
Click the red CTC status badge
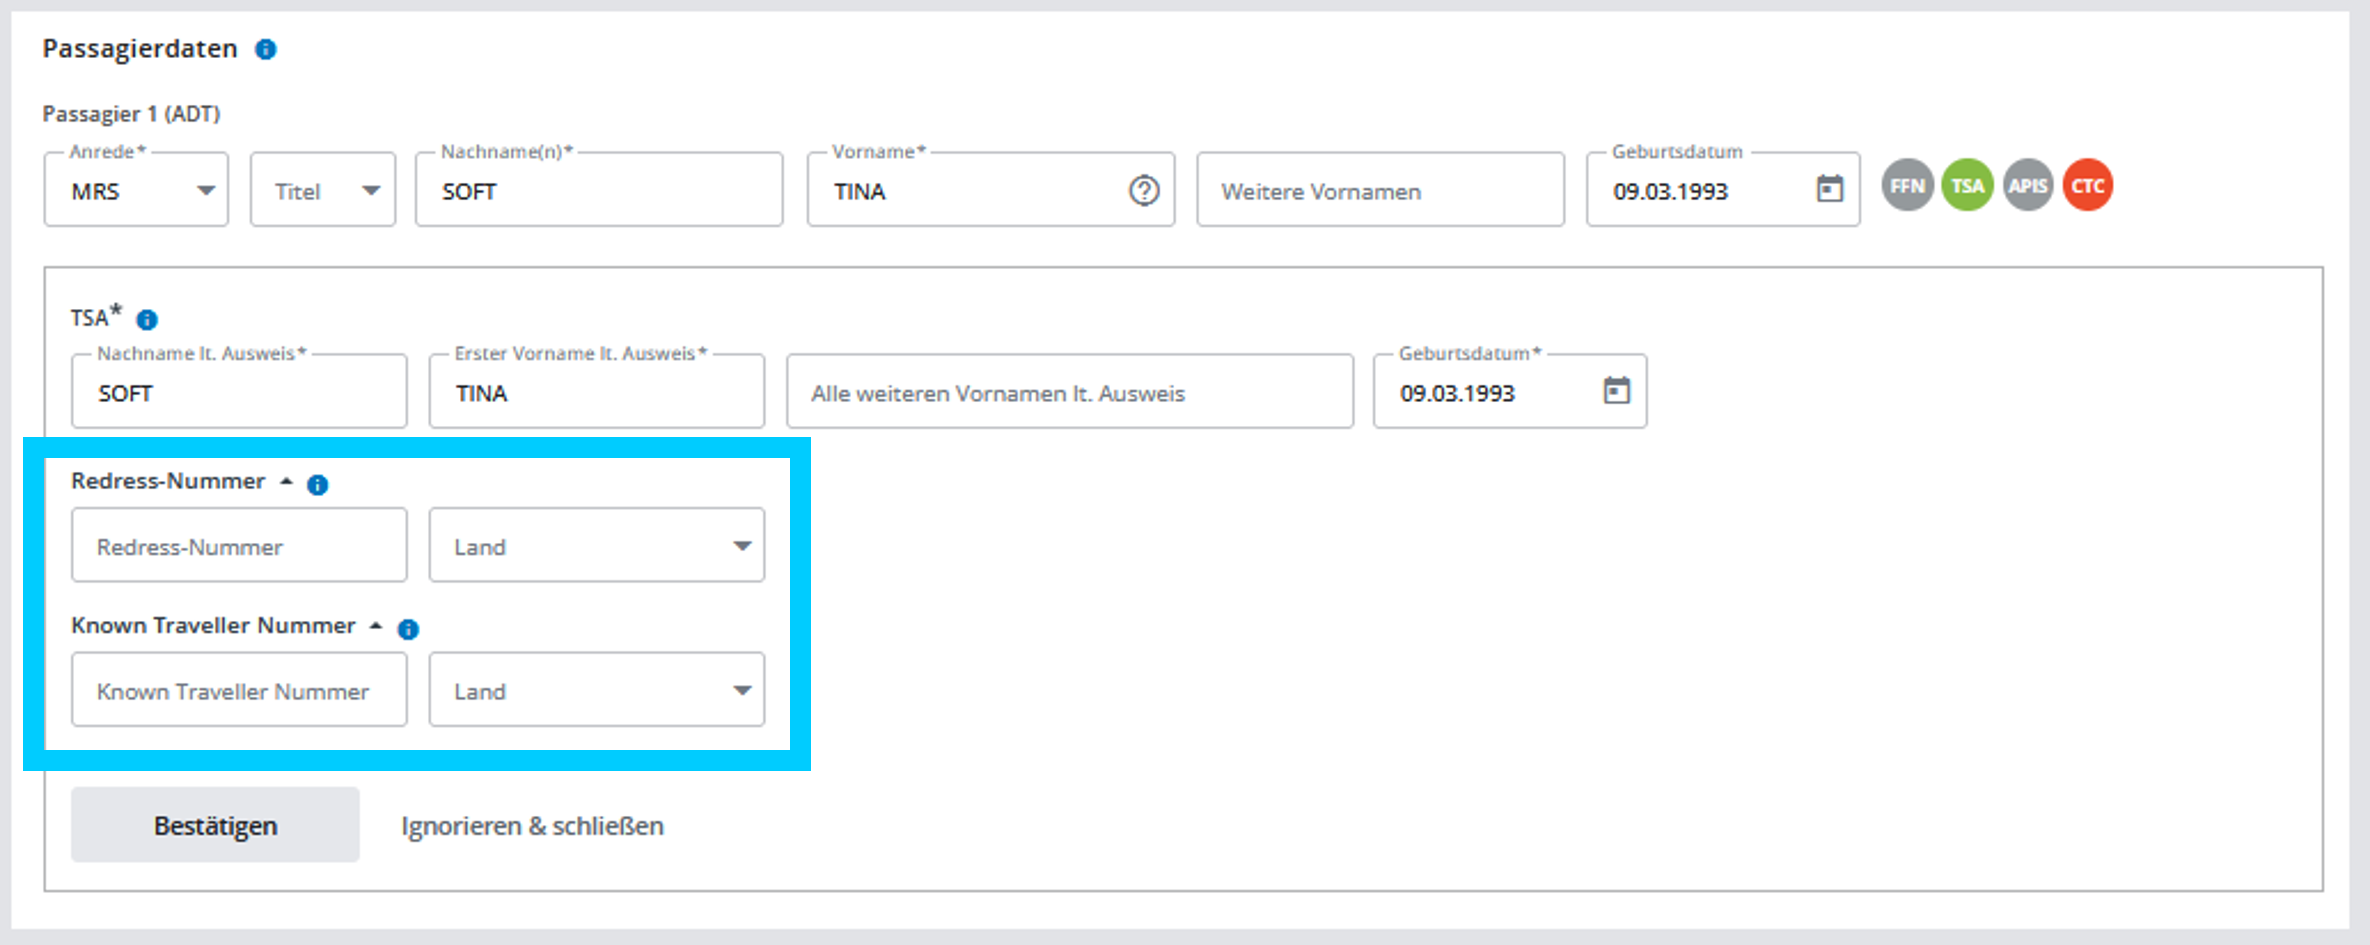coord(2087,186)
